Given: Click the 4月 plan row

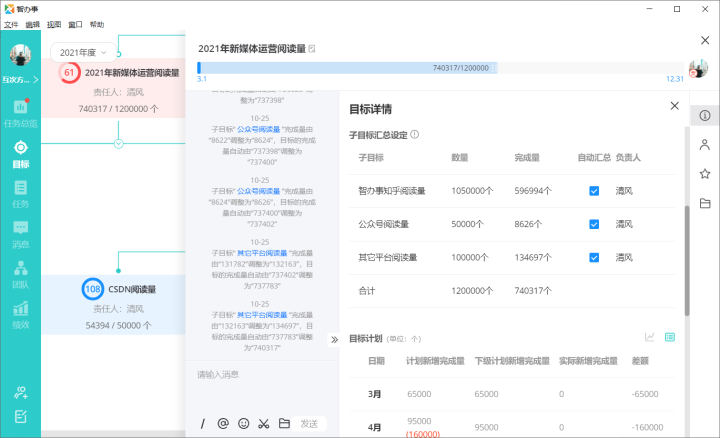Looking at the screenshot, I should click(x=512, y=425).
